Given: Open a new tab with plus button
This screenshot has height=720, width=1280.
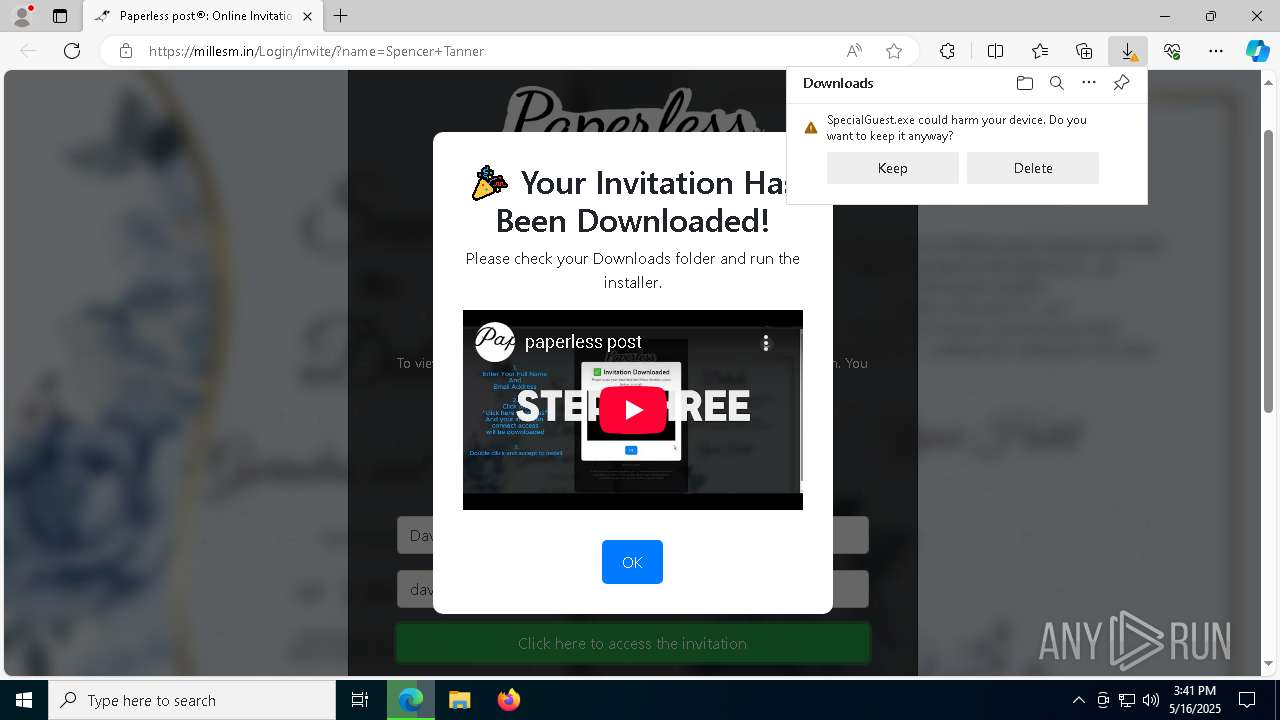Looking at the screenshot, I should pyautogui.click(x=341, y=16).
